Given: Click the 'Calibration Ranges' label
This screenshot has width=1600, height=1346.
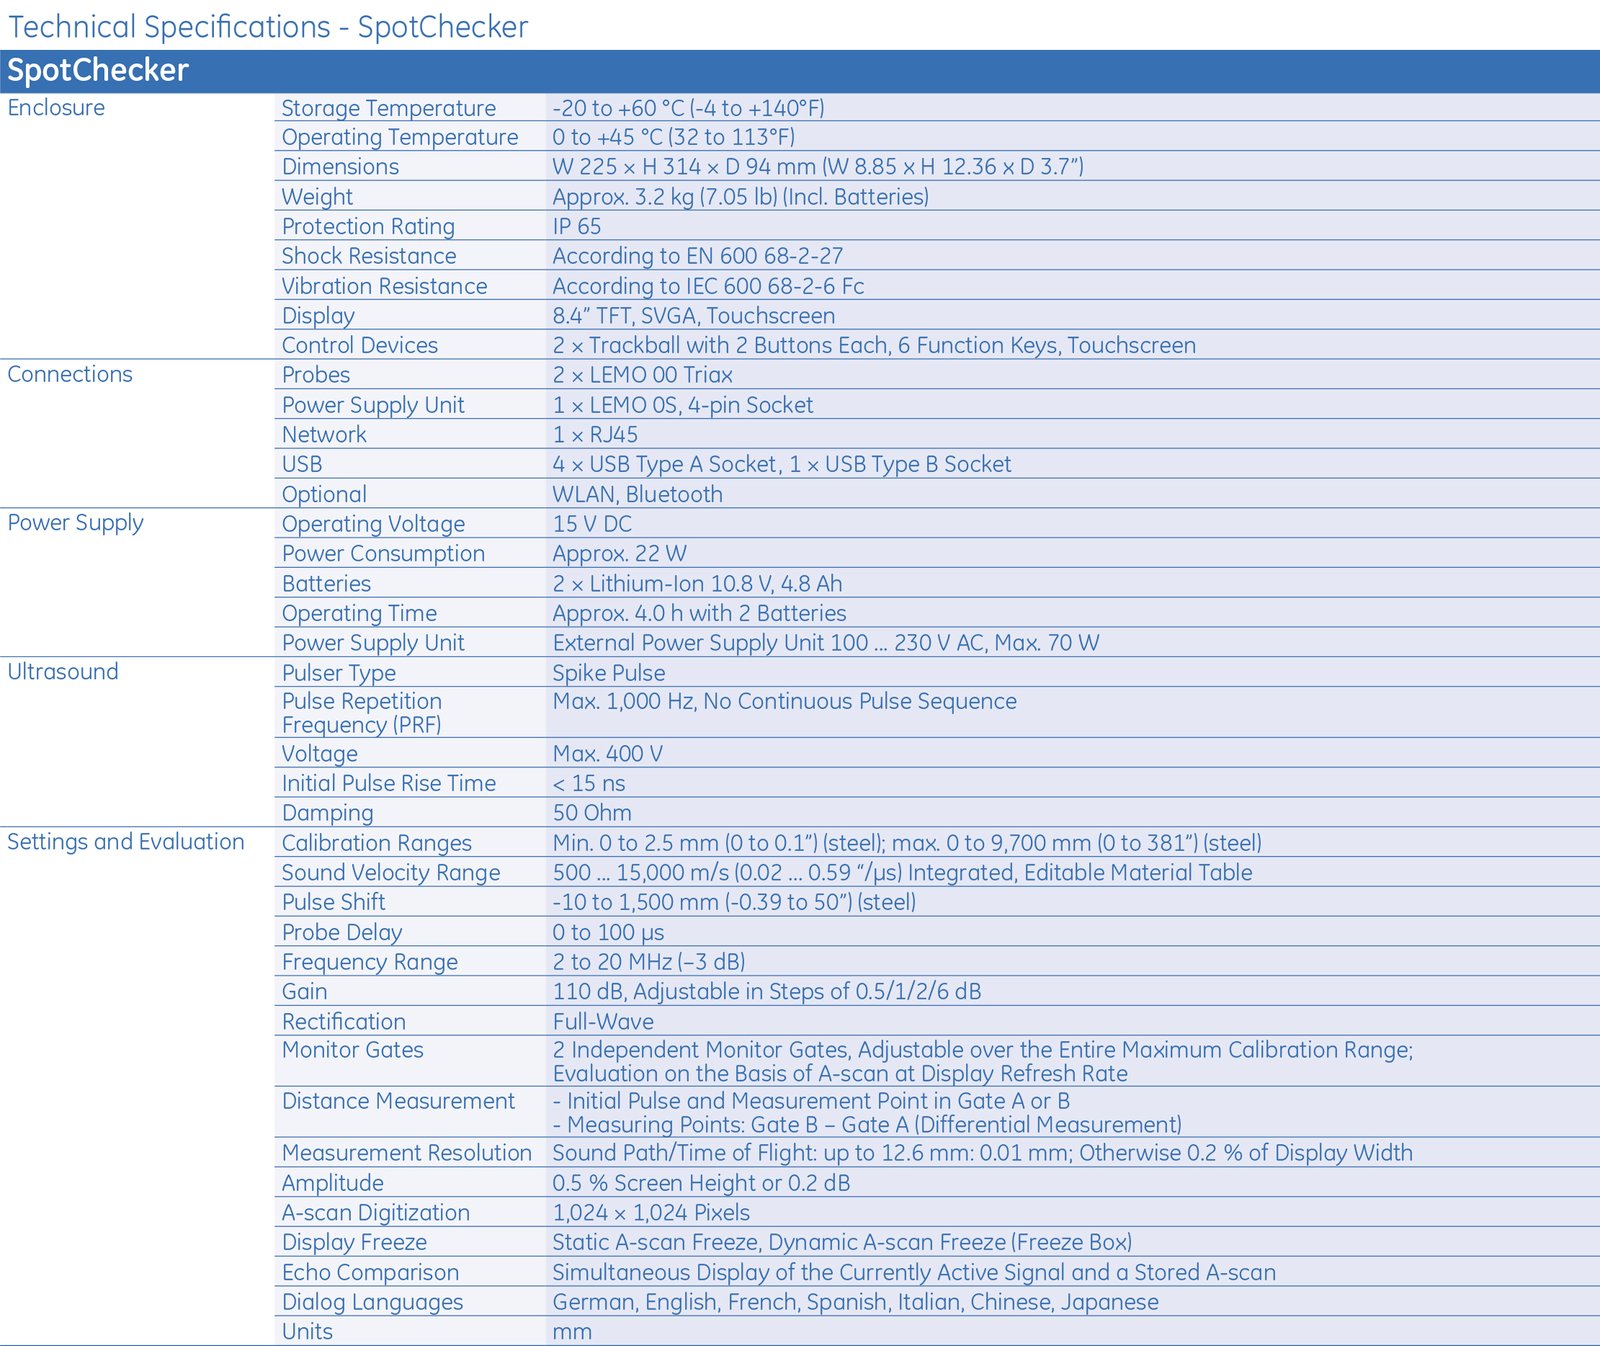Looking at the screenshot, I should (376, 844).
